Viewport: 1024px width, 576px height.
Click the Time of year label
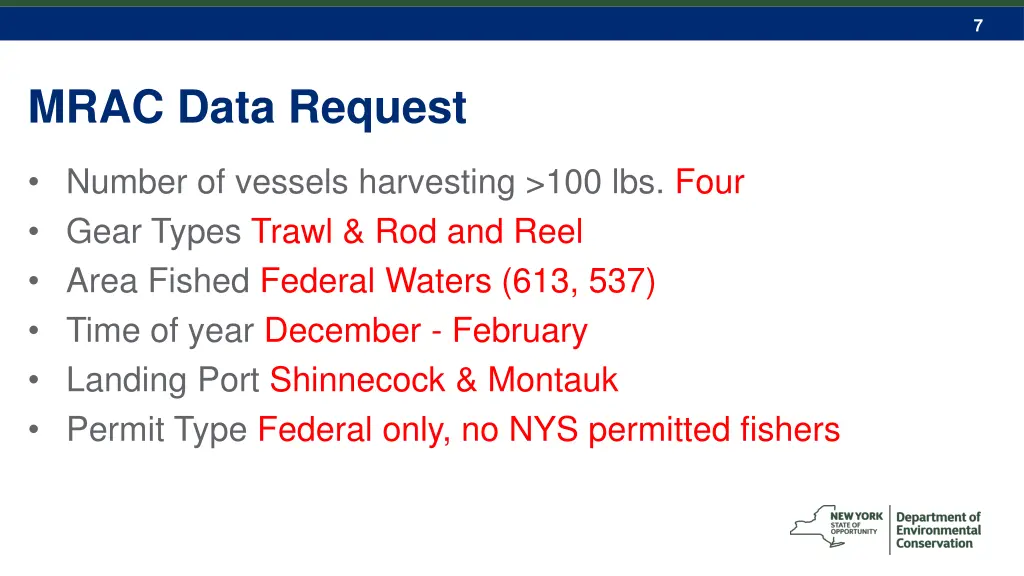pyautogui.click(x=160, y=331)
